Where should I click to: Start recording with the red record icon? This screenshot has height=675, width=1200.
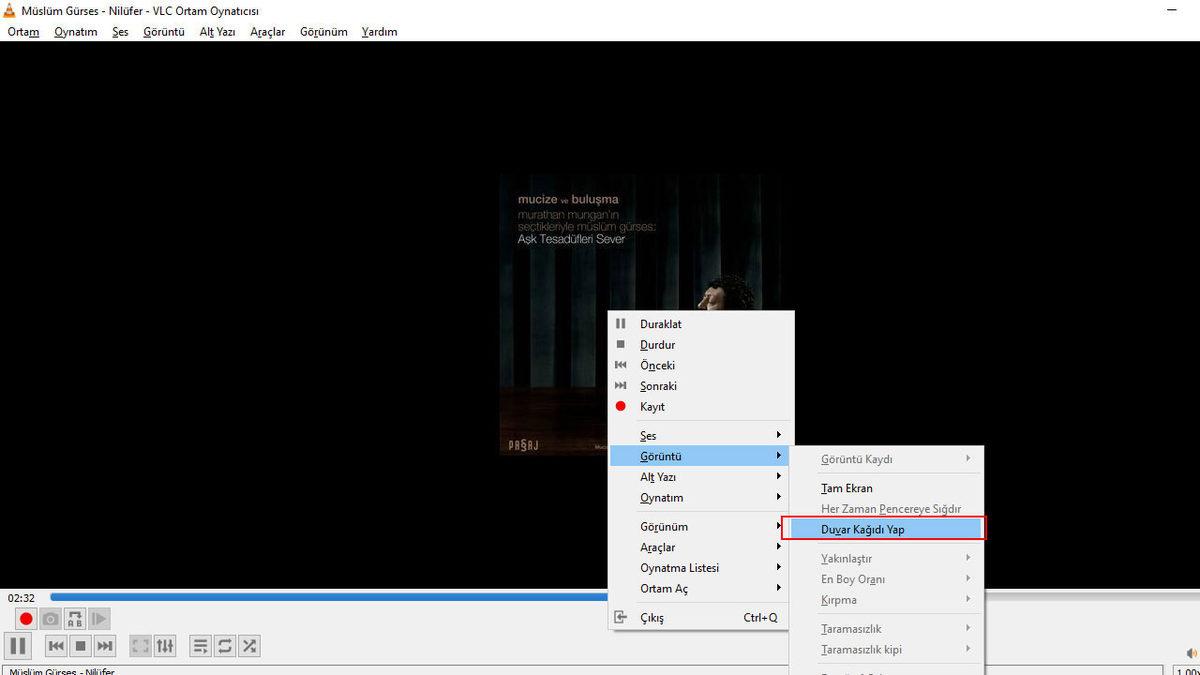[x=25, y=618]
